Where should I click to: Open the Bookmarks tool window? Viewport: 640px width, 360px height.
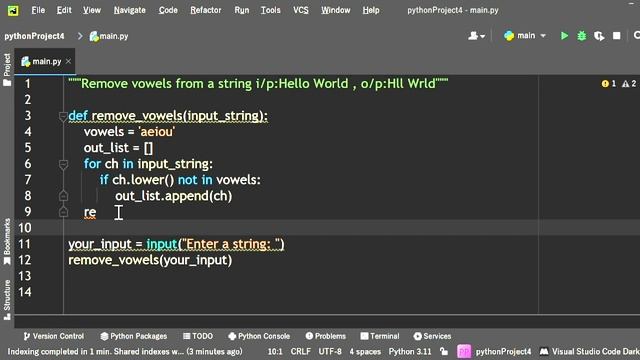tap(7, 242)
